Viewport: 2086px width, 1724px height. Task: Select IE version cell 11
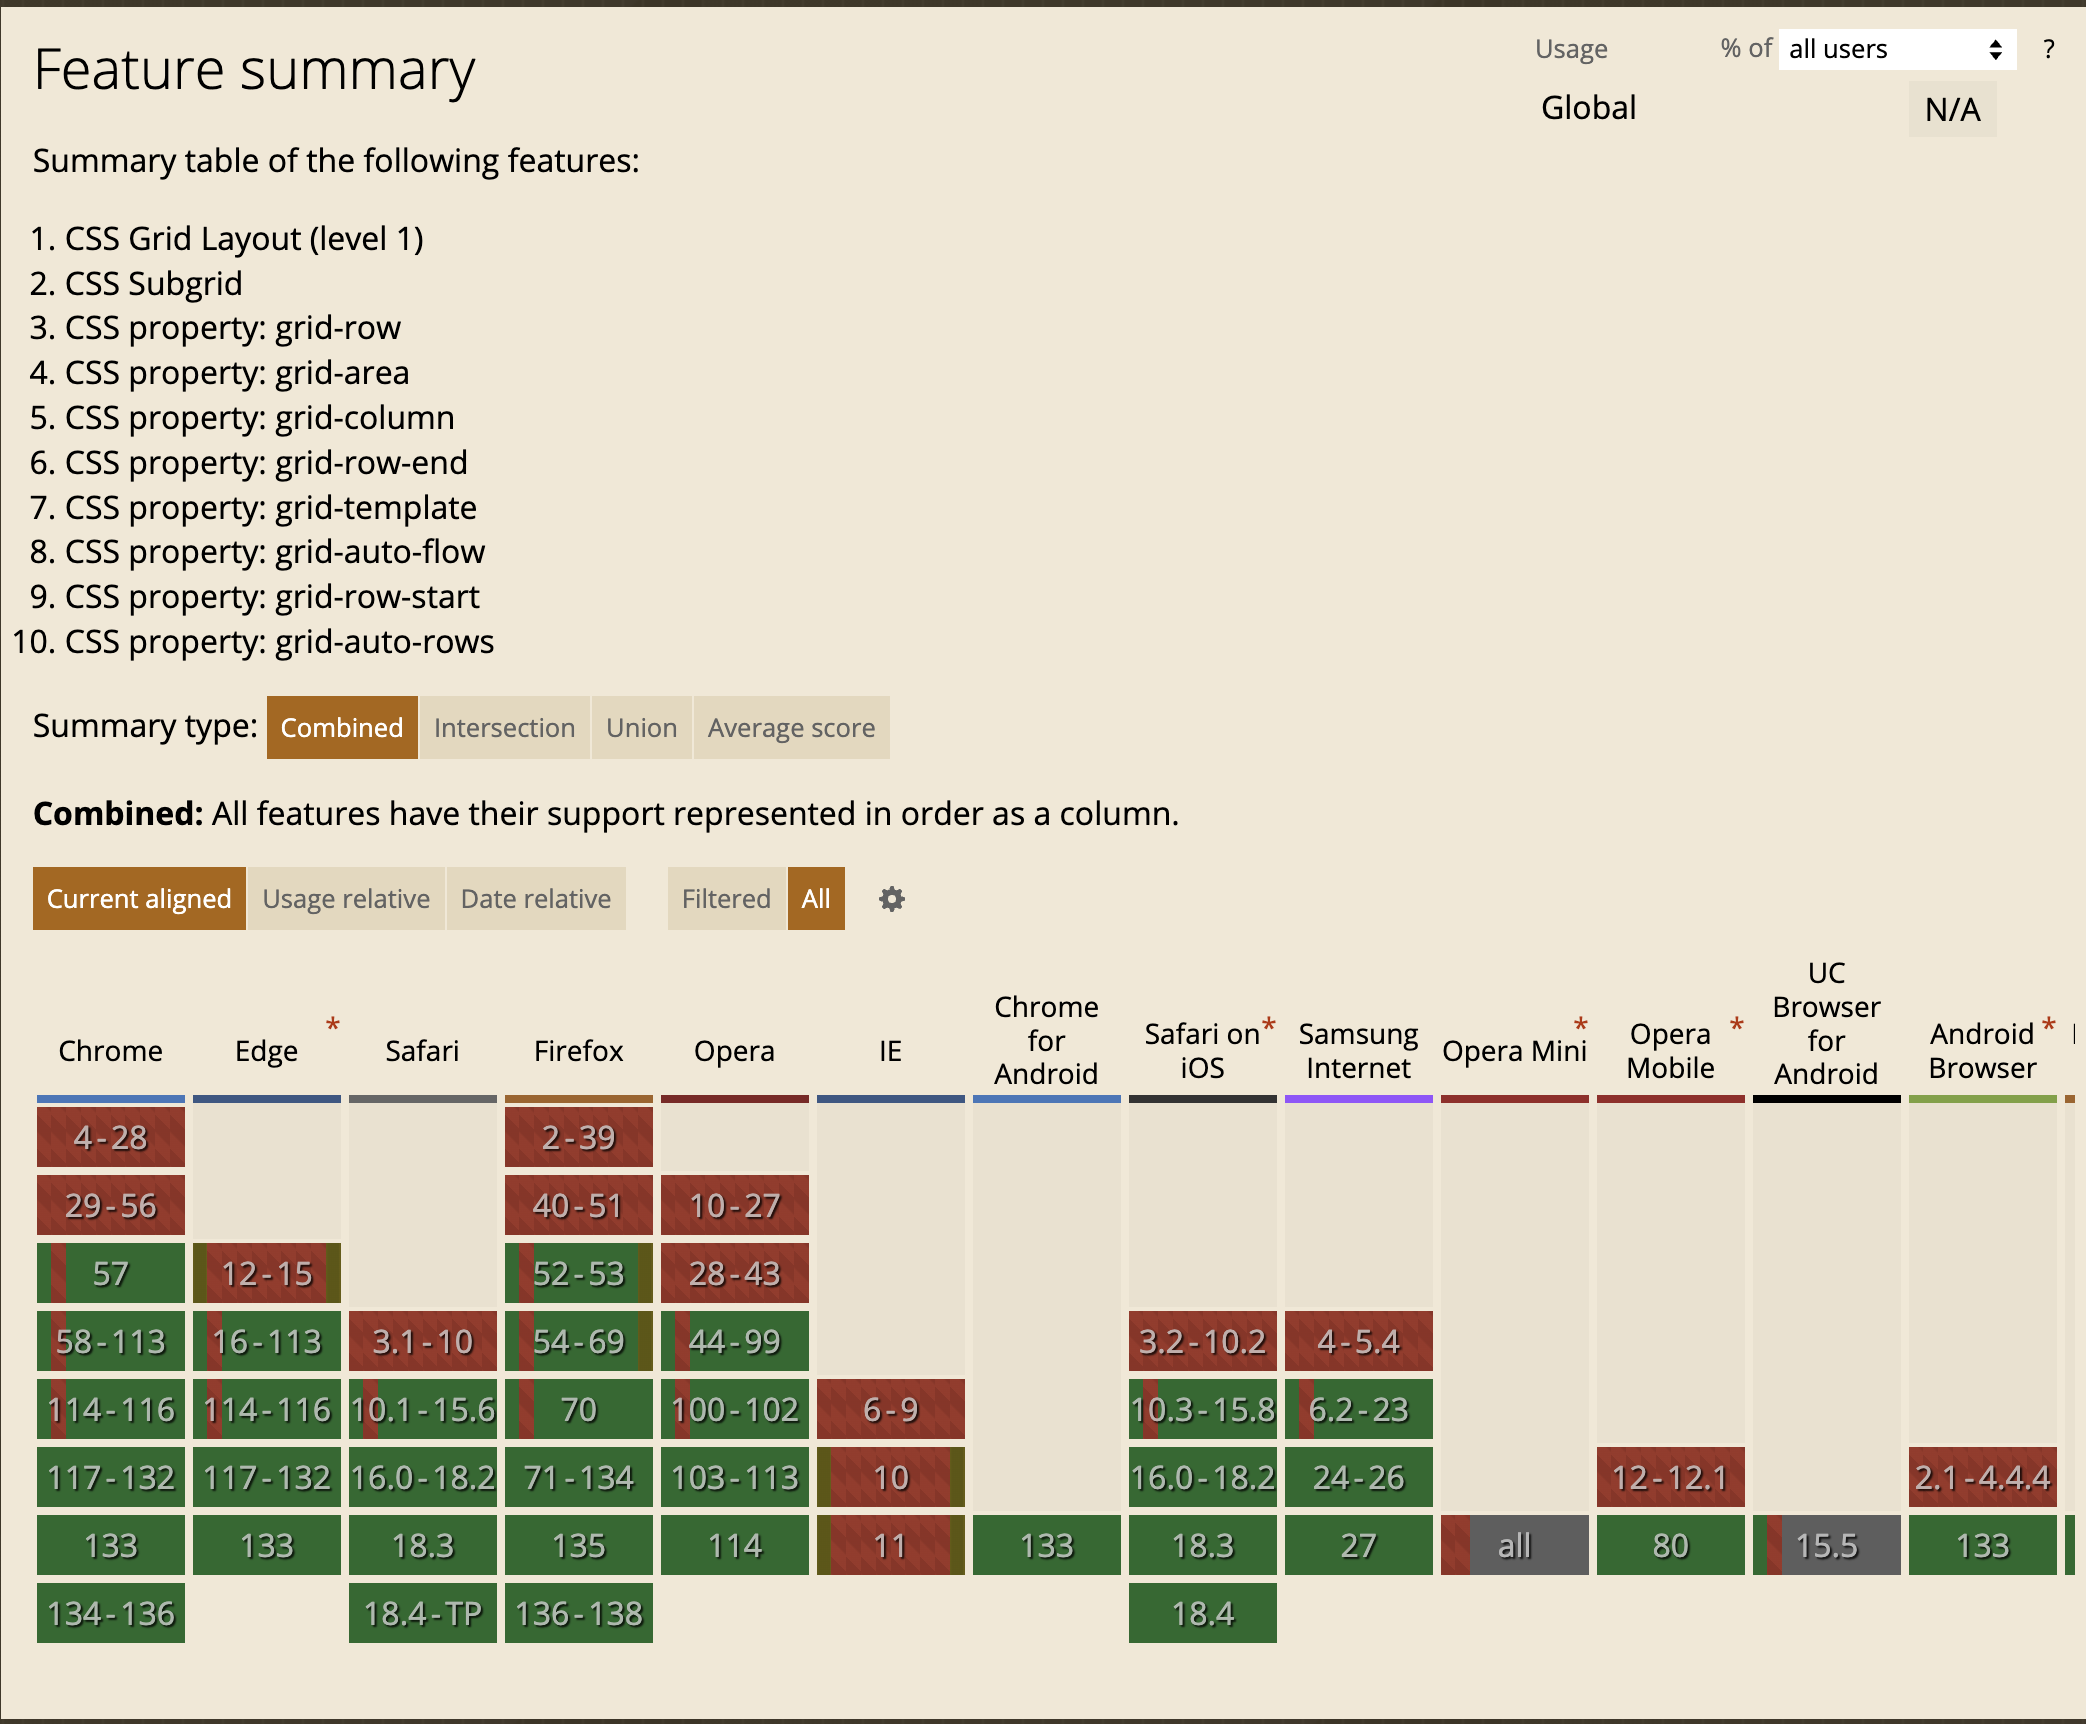pos(891,1545)
